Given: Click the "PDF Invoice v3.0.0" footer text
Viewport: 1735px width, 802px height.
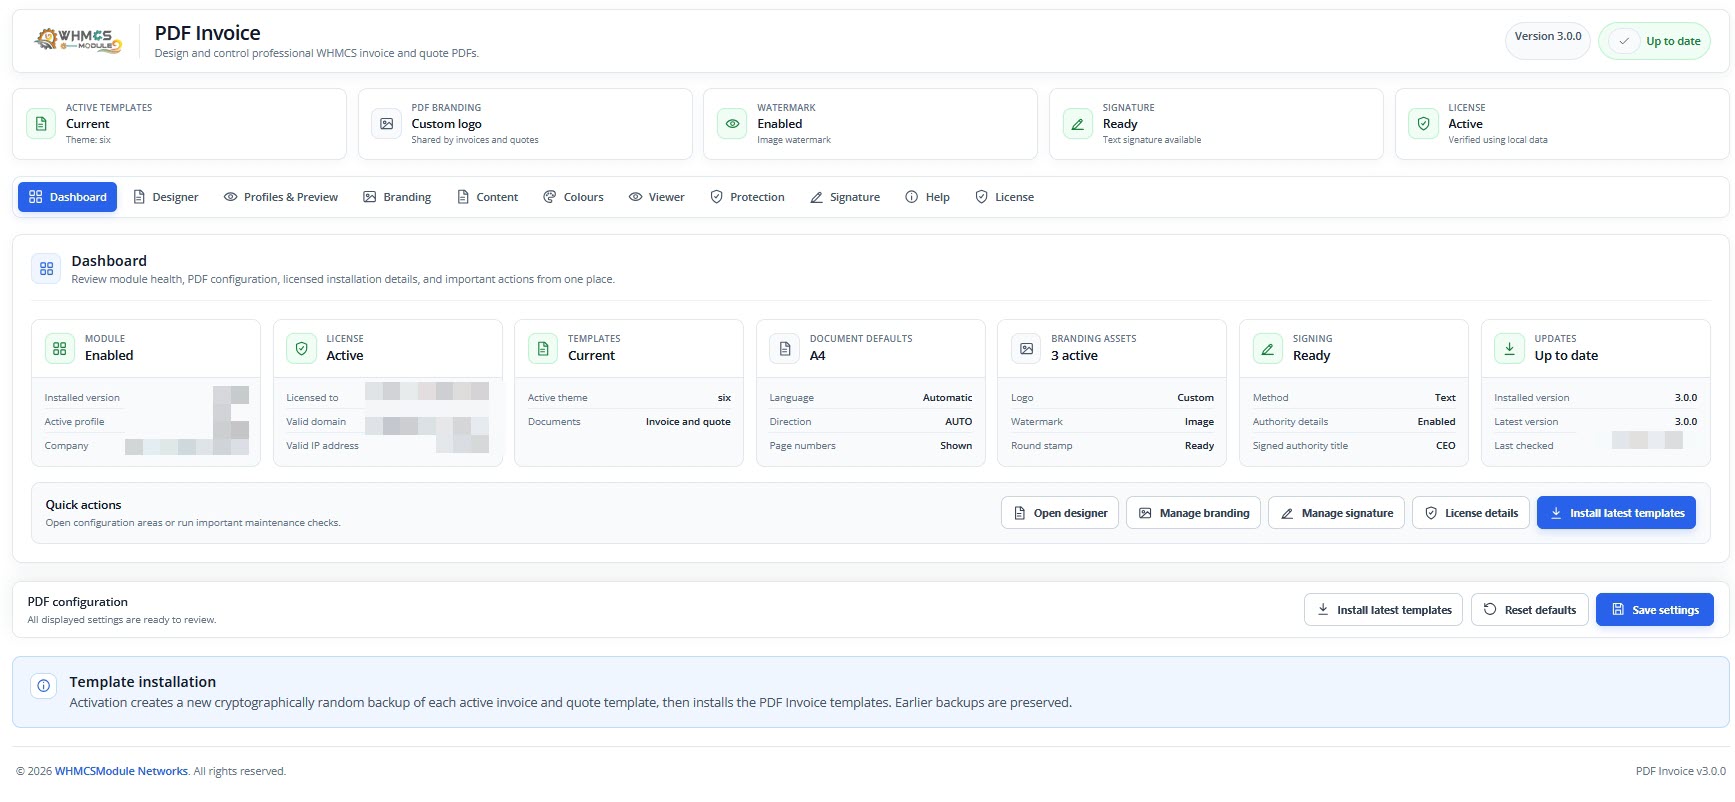Looking at the screenshot, I should [1680, 771].
